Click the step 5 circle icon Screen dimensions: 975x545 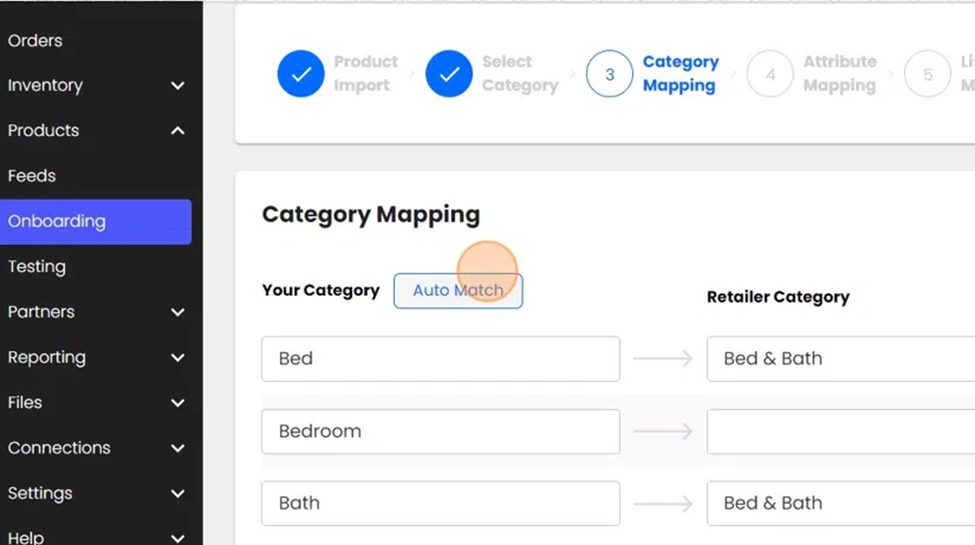click(927, 74)
